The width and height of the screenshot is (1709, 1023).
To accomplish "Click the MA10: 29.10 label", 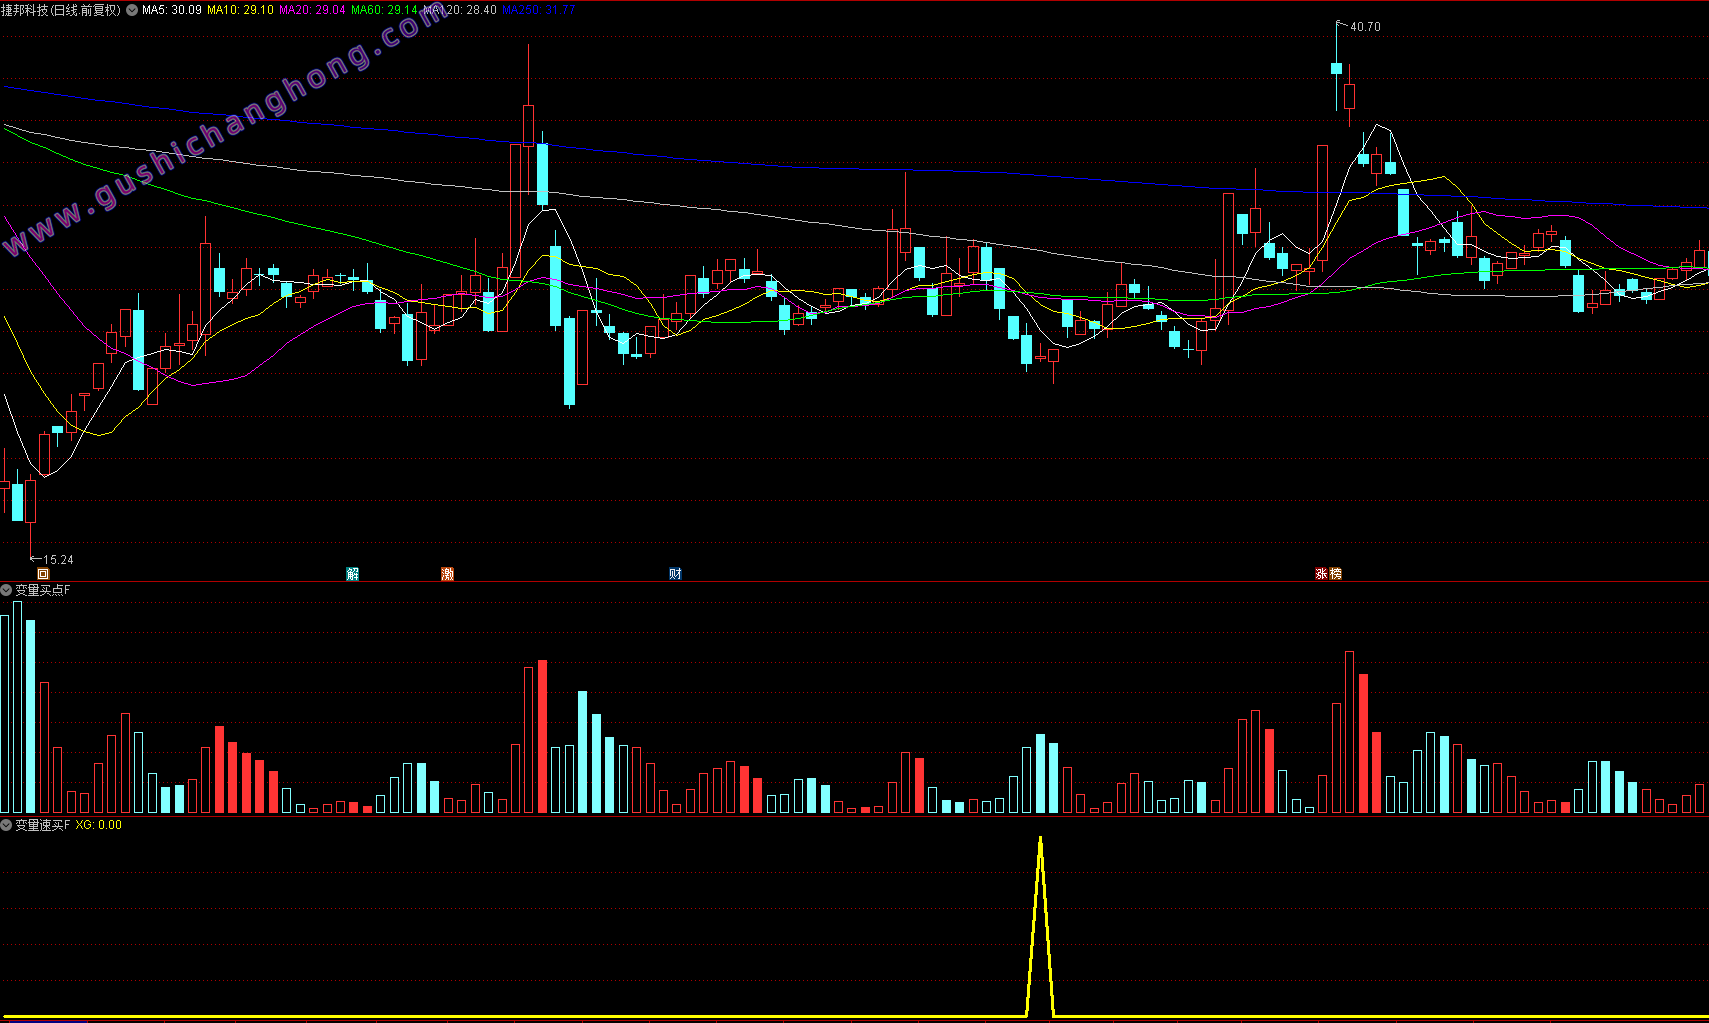I will [240, 10].
